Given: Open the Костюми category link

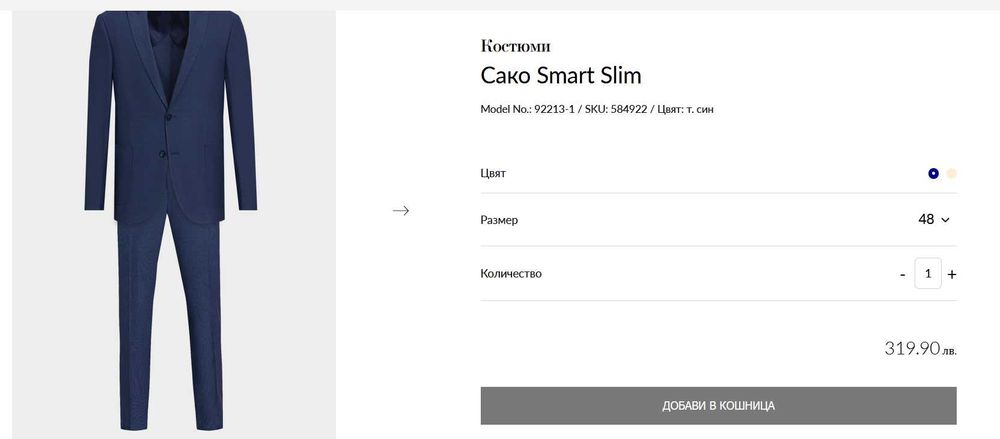Looking at the screenshot, I should coord(515,46).
